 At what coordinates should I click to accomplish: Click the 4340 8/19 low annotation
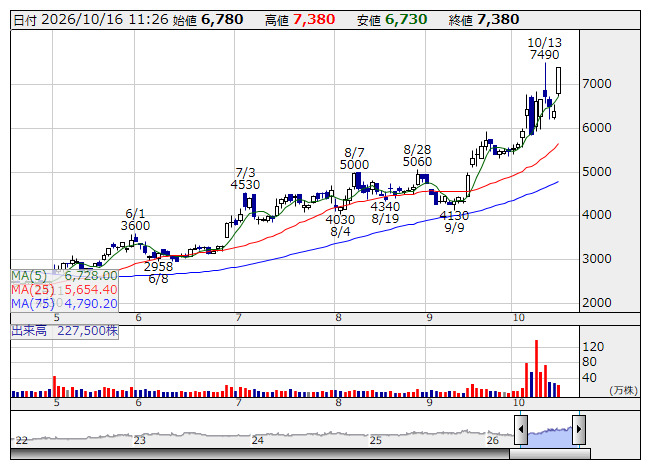coord(385,212)
